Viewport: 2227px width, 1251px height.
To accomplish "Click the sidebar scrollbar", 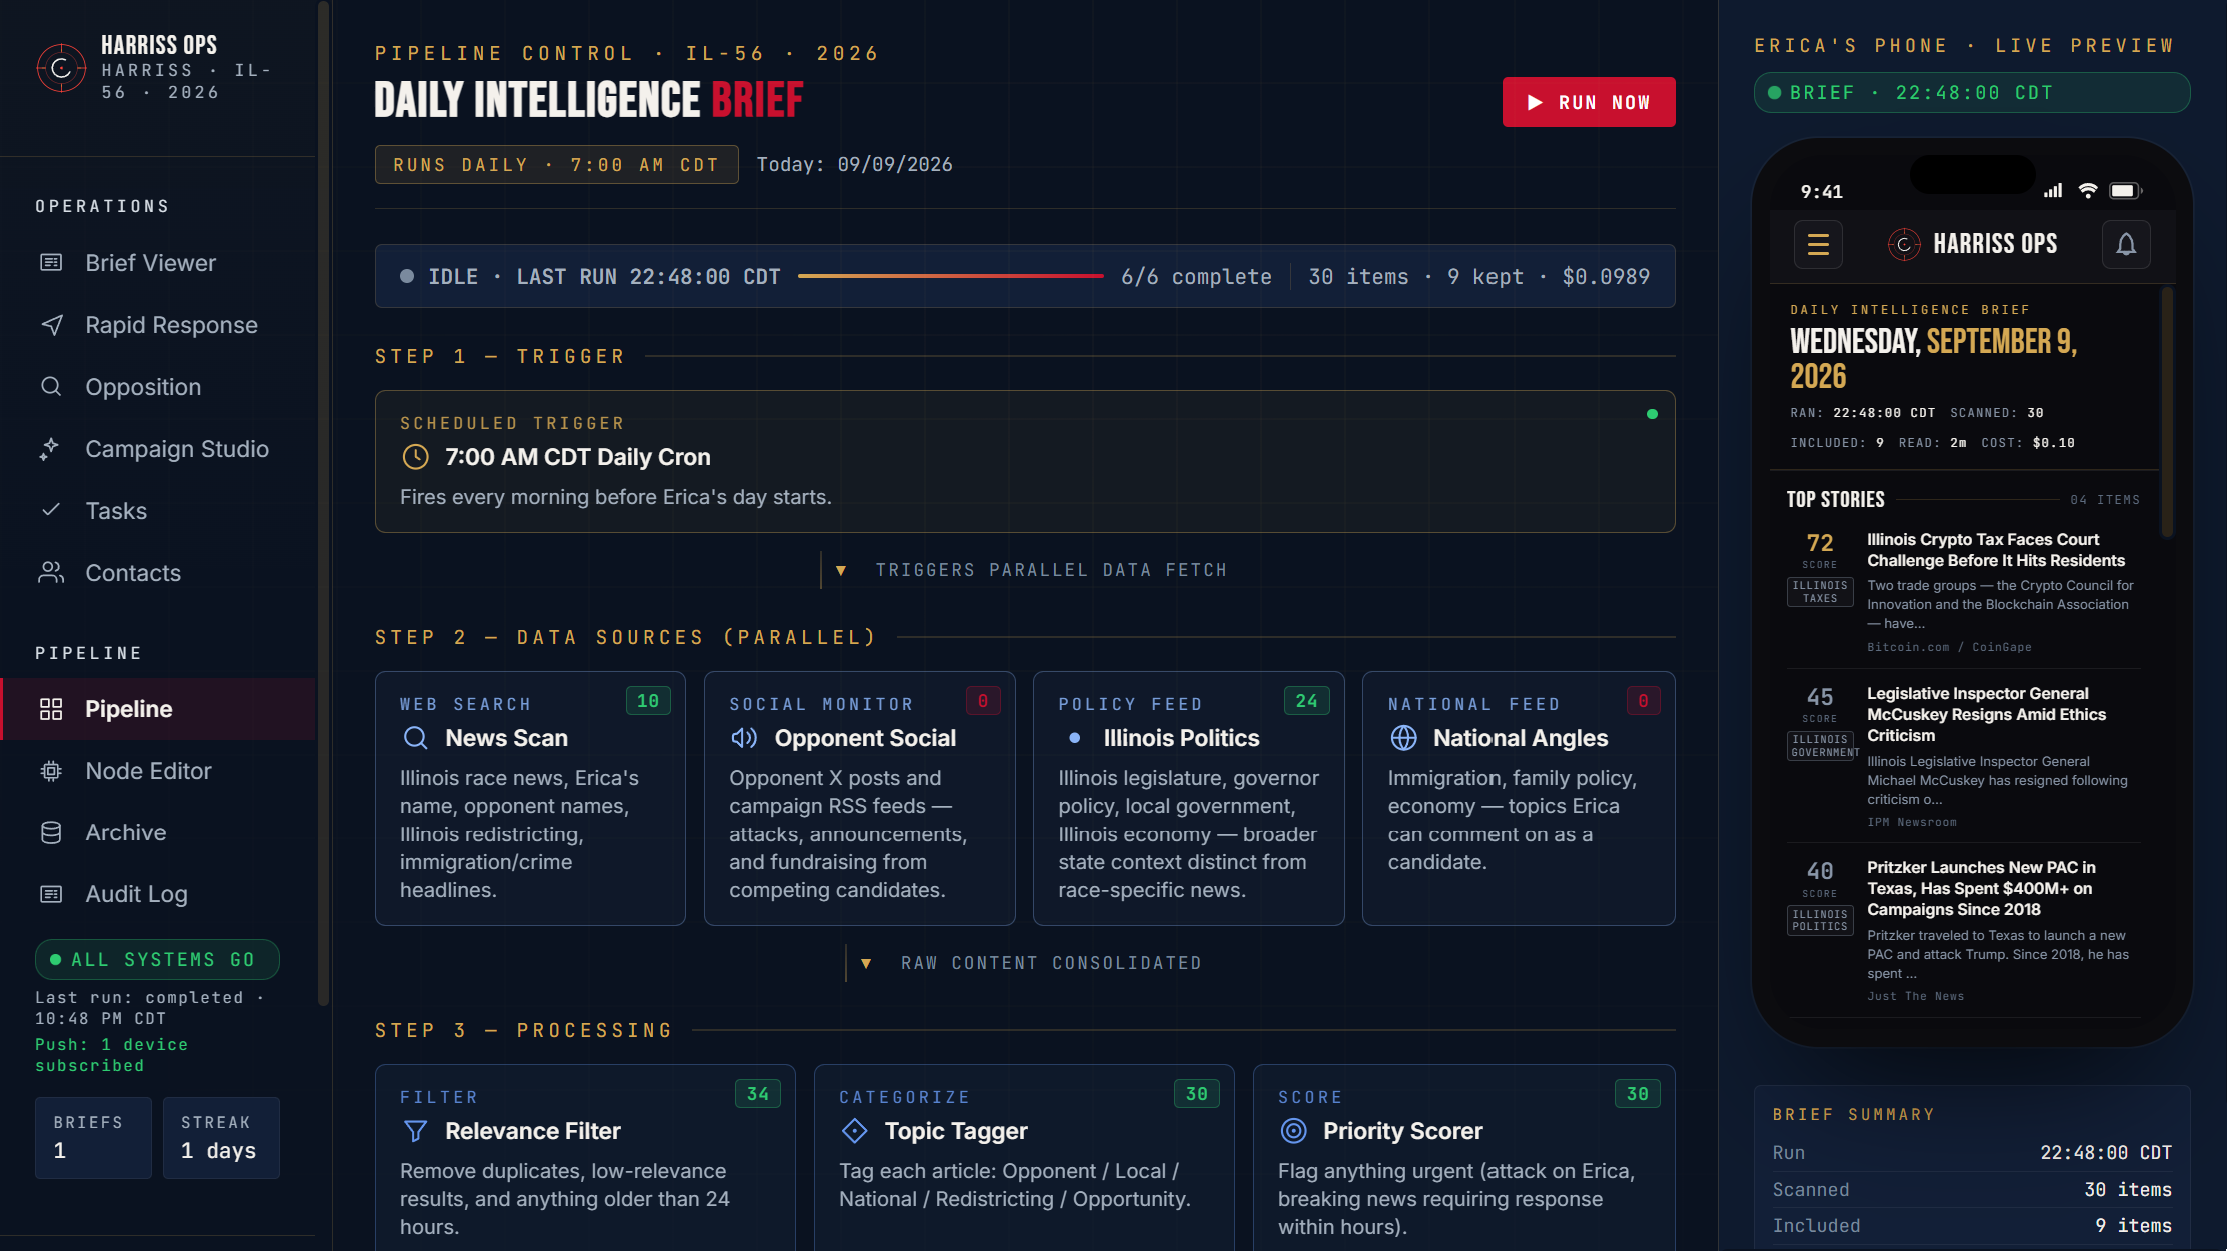I will pos(323,503).
